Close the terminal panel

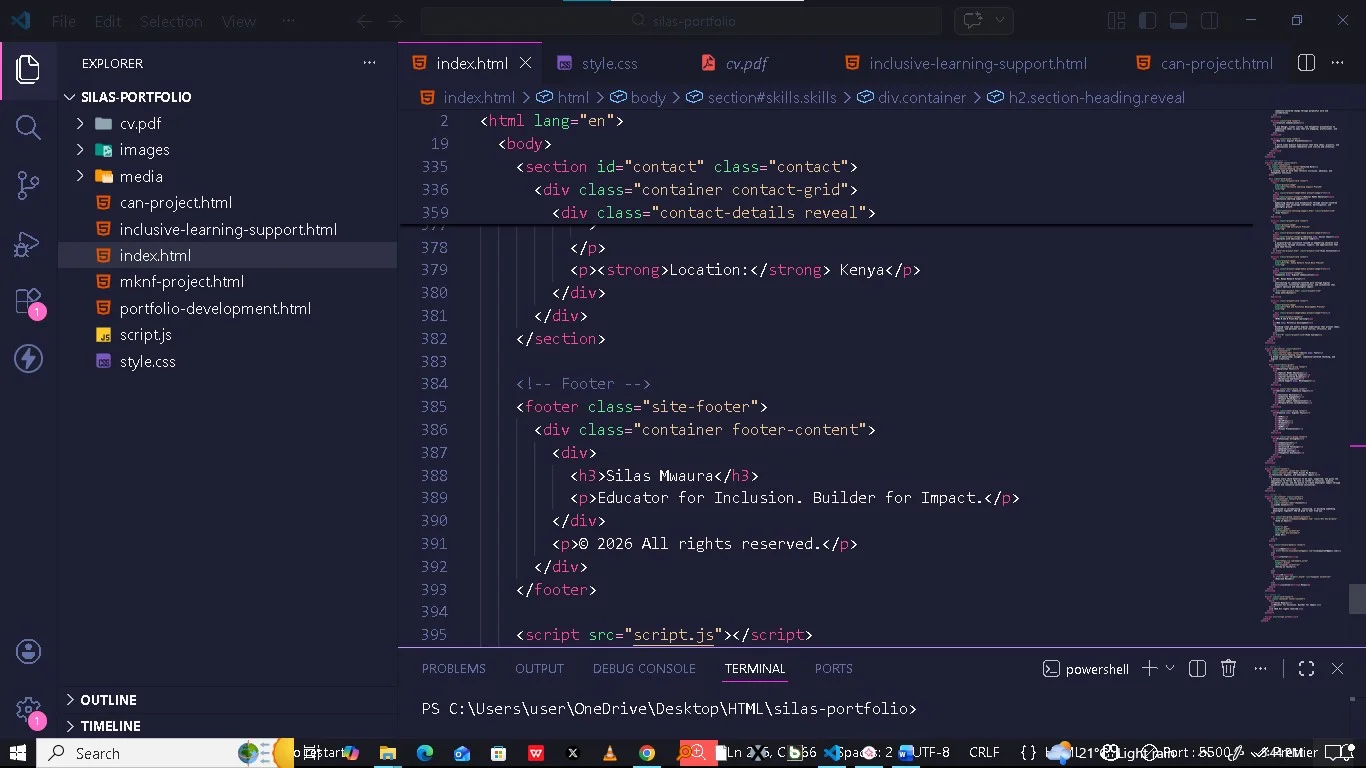[1337, 669]
